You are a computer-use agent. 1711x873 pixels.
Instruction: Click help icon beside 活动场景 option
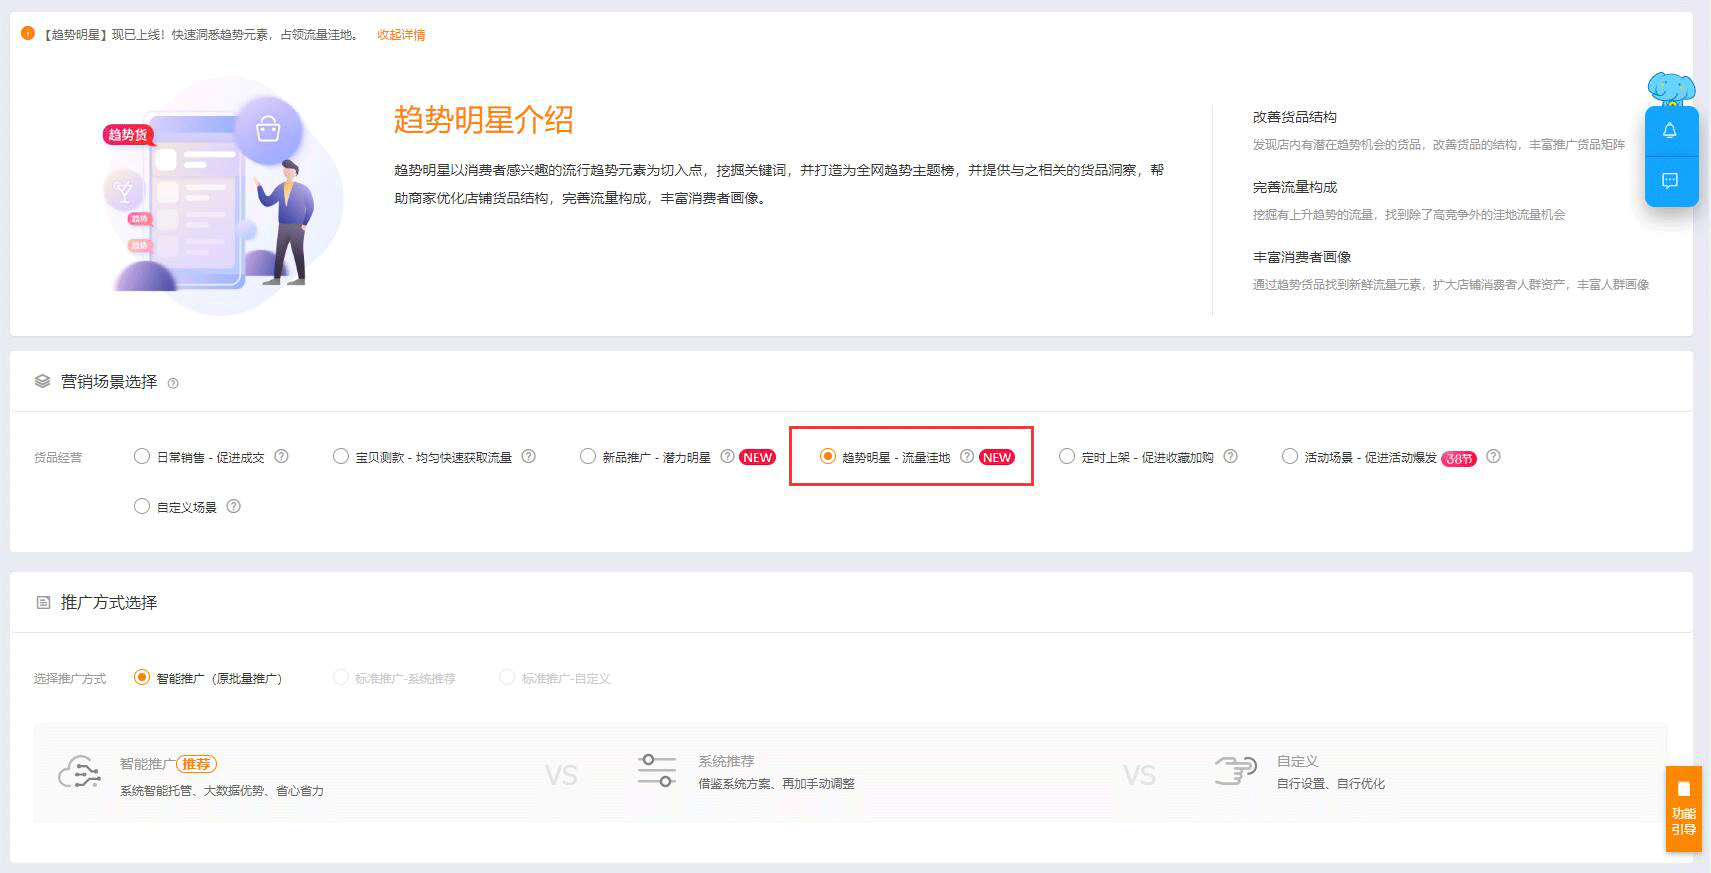coord(1493,456)
